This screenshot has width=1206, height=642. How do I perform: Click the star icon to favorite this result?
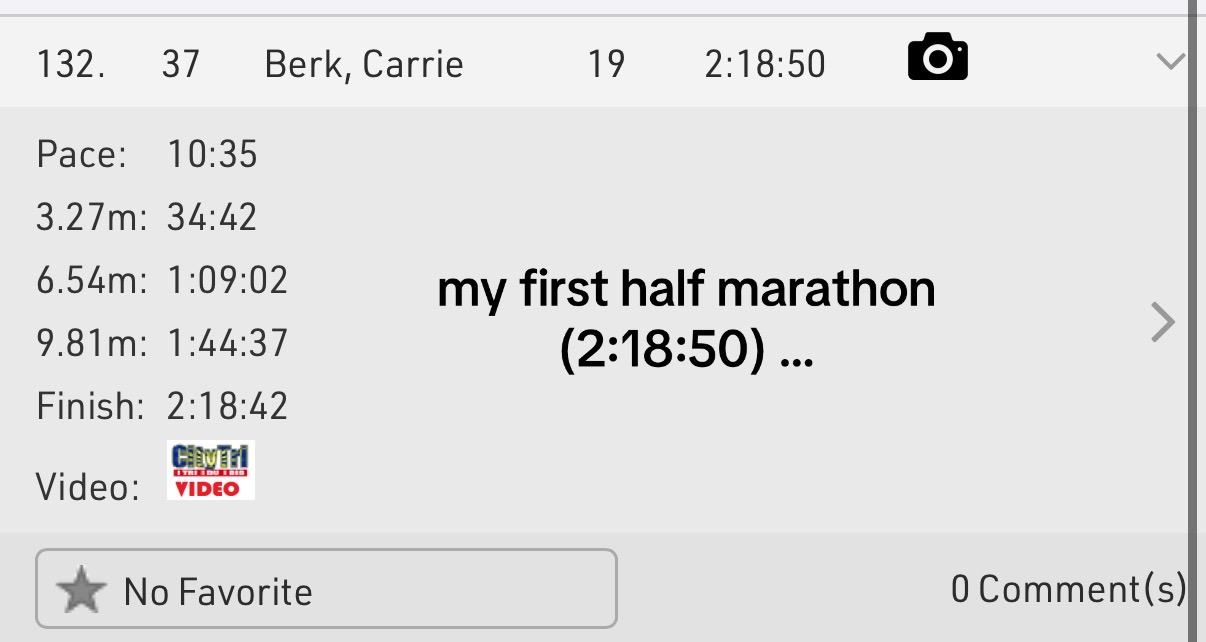pos(81,590)
